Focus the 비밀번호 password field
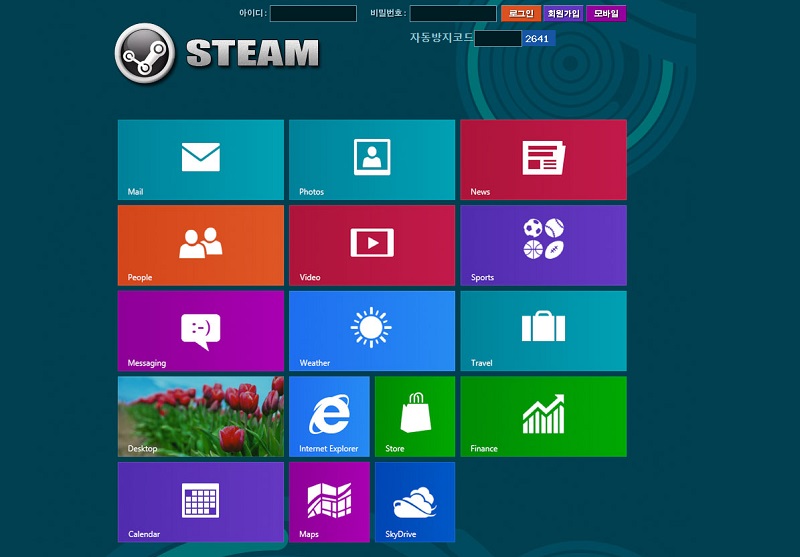Viewport: 800px width, 557px height. [453, 14]
